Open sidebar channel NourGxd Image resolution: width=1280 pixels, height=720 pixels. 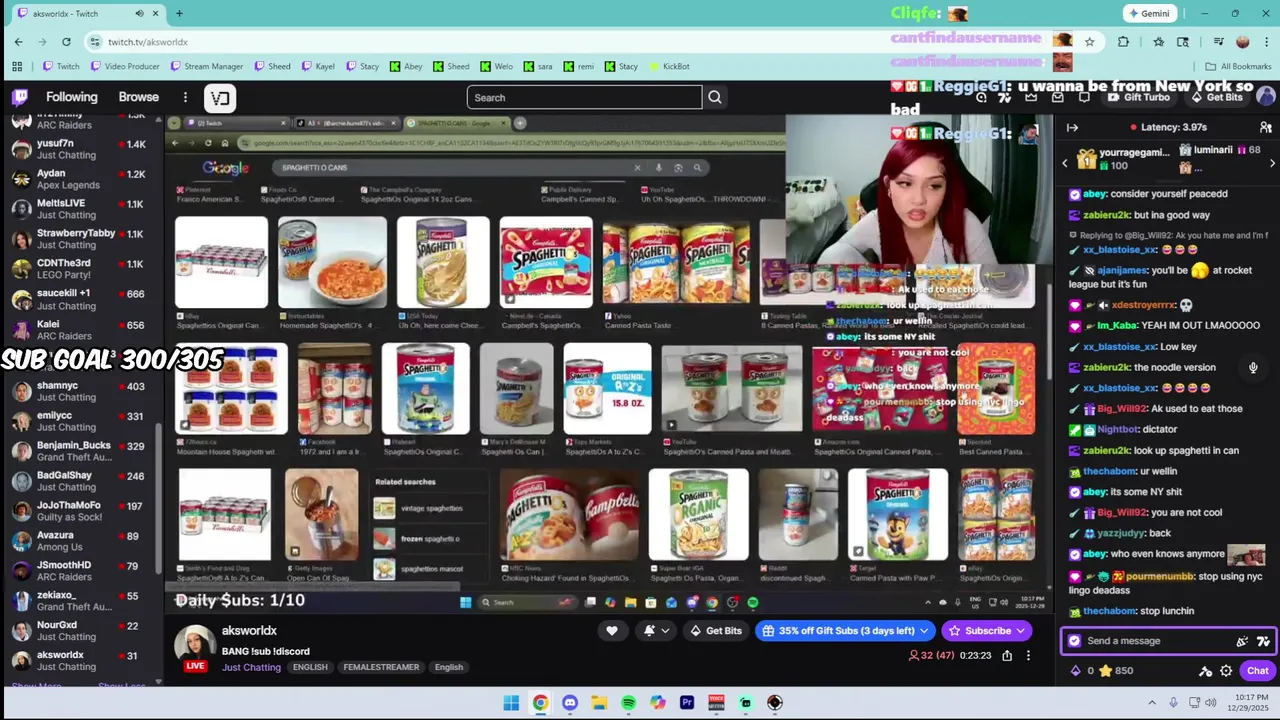click(80, 631)
